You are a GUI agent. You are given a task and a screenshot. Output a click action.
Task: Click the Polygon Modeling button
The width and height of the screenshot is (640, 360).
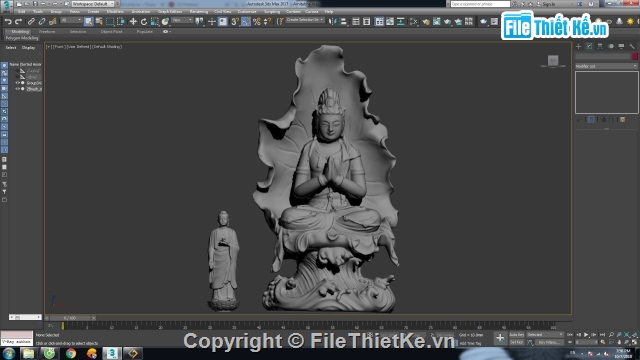point(22,38)
